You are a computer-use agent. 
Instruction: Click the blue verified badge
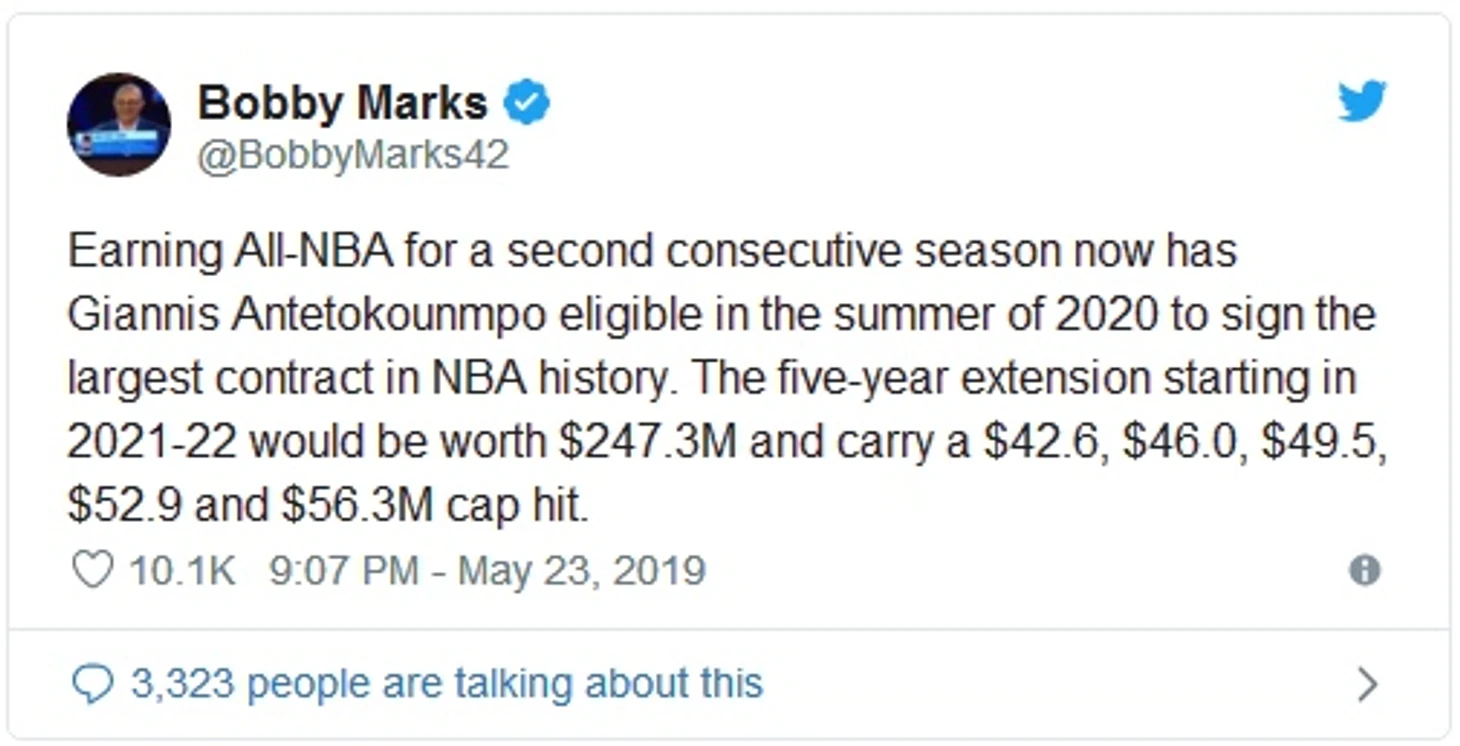(x=526, y=103)
